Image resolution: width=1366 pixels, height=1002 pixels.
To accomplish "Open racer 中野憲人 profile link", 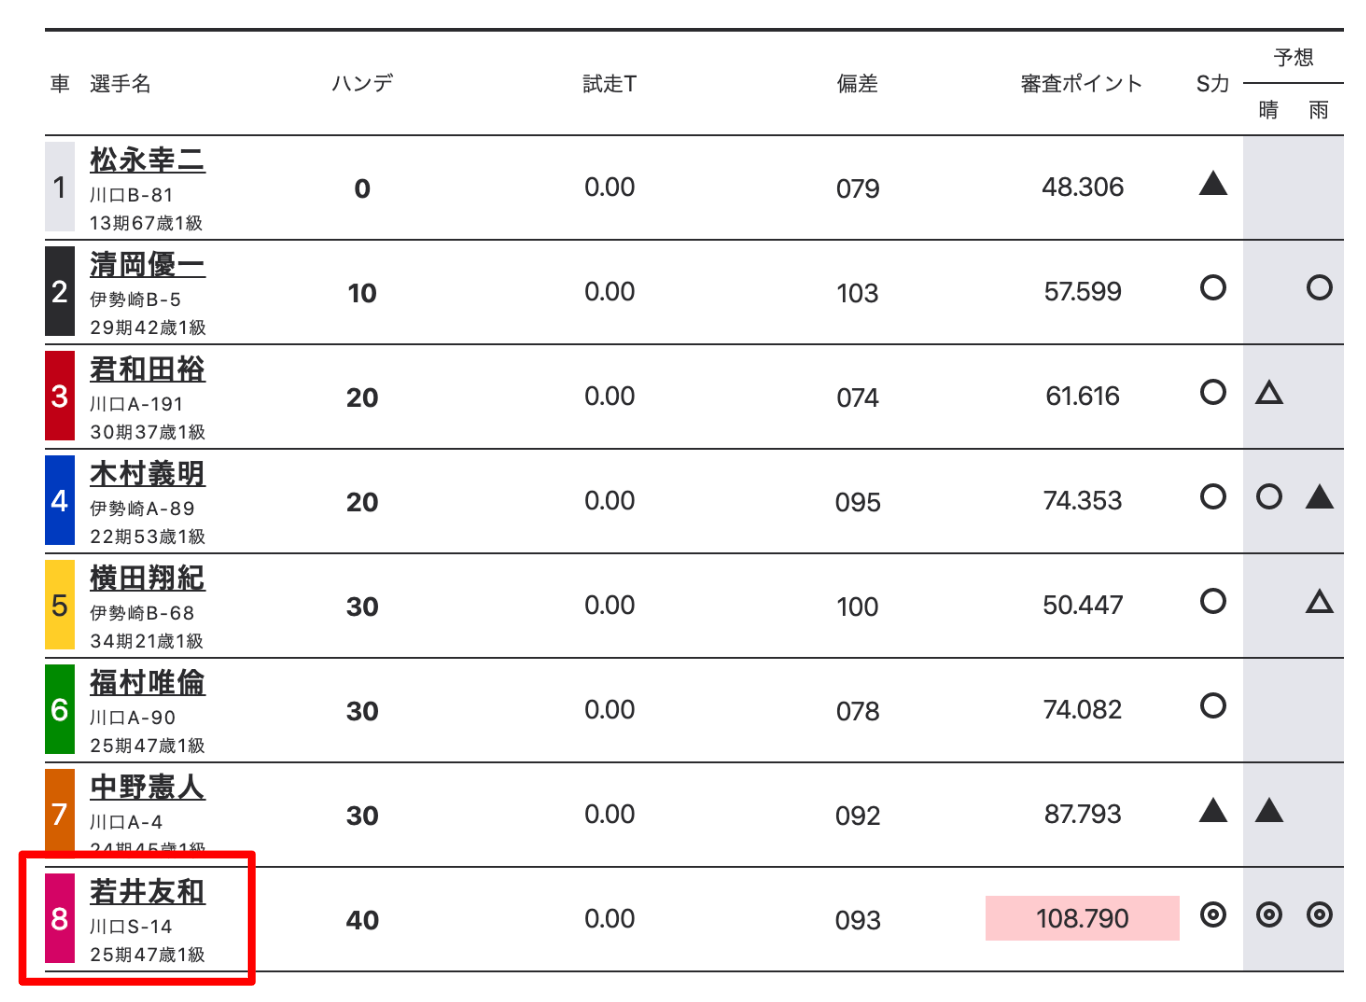I will 147,787.
